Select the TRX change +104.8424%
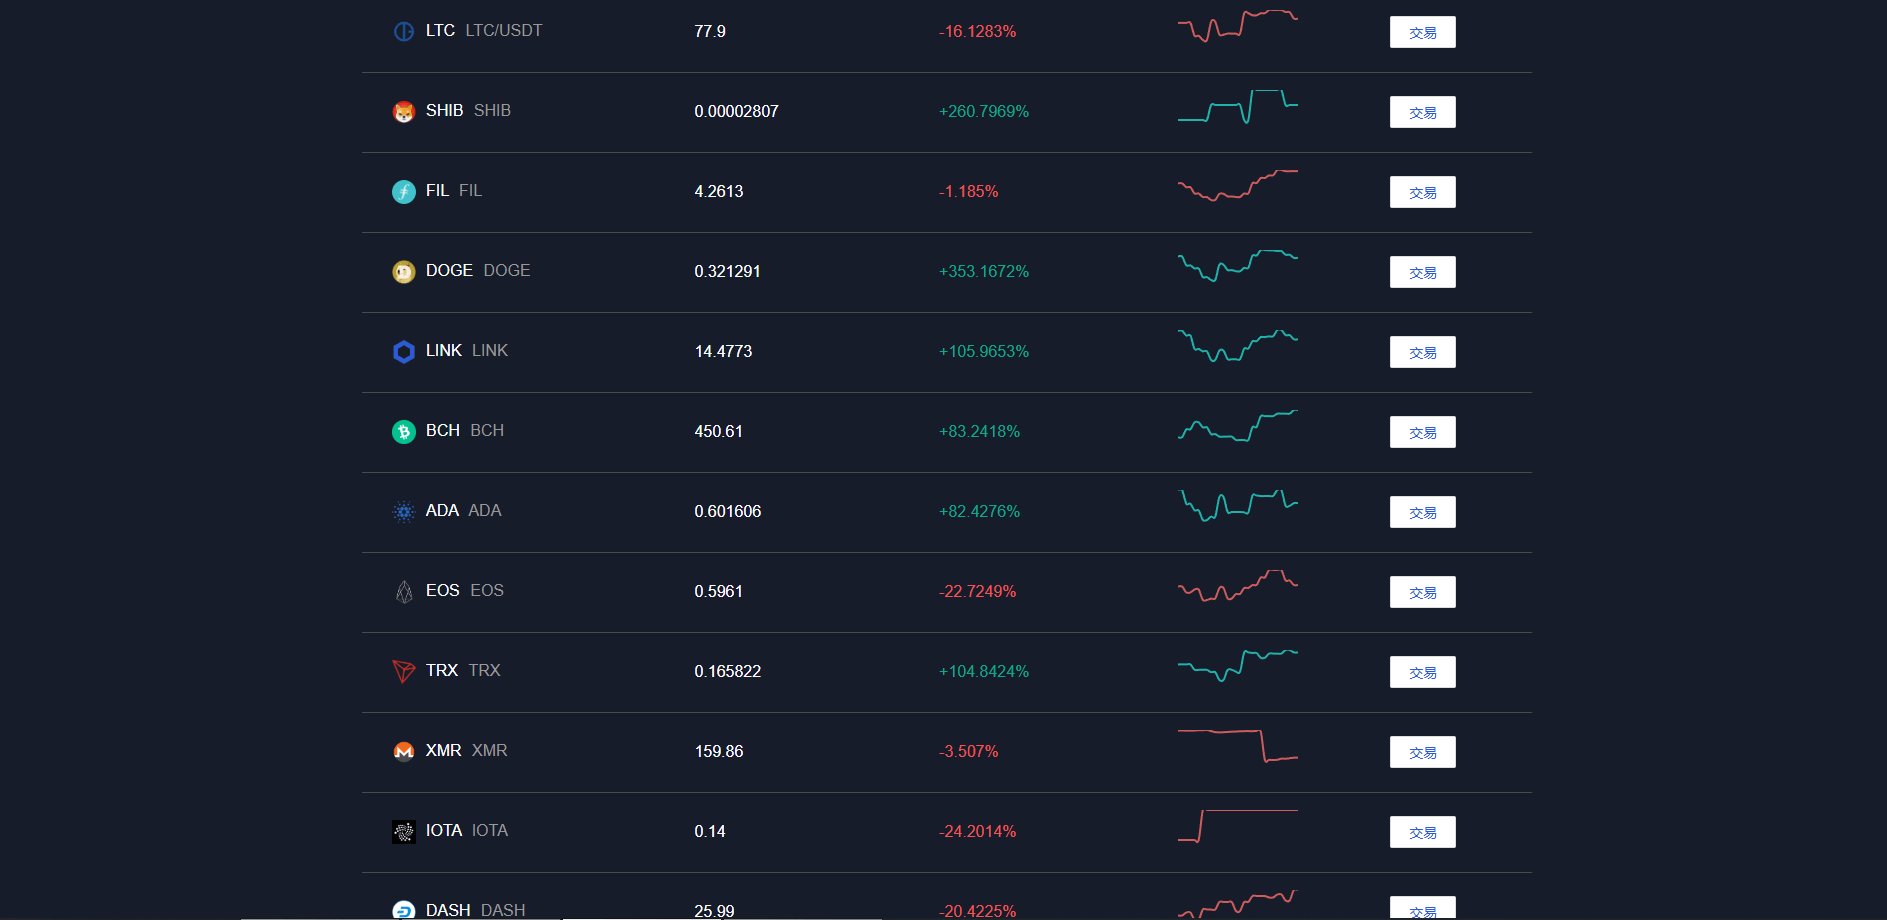Screen dimensions: 1887x920 pos(984,672)
